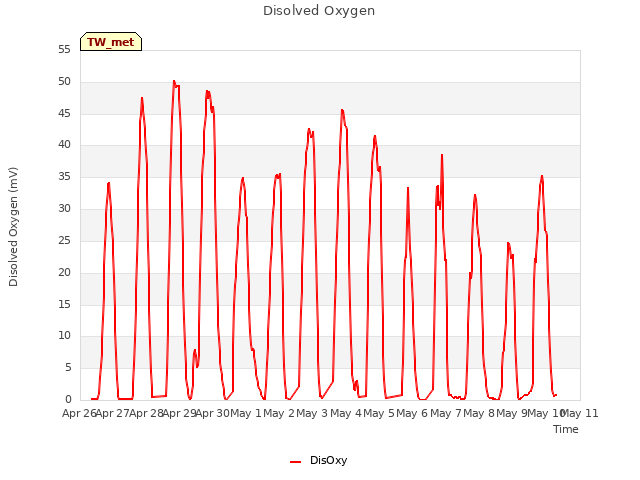Click the Disolved Oxygen (mV) axis label
The width and height of the screenshot is (640, 480).
13,227
